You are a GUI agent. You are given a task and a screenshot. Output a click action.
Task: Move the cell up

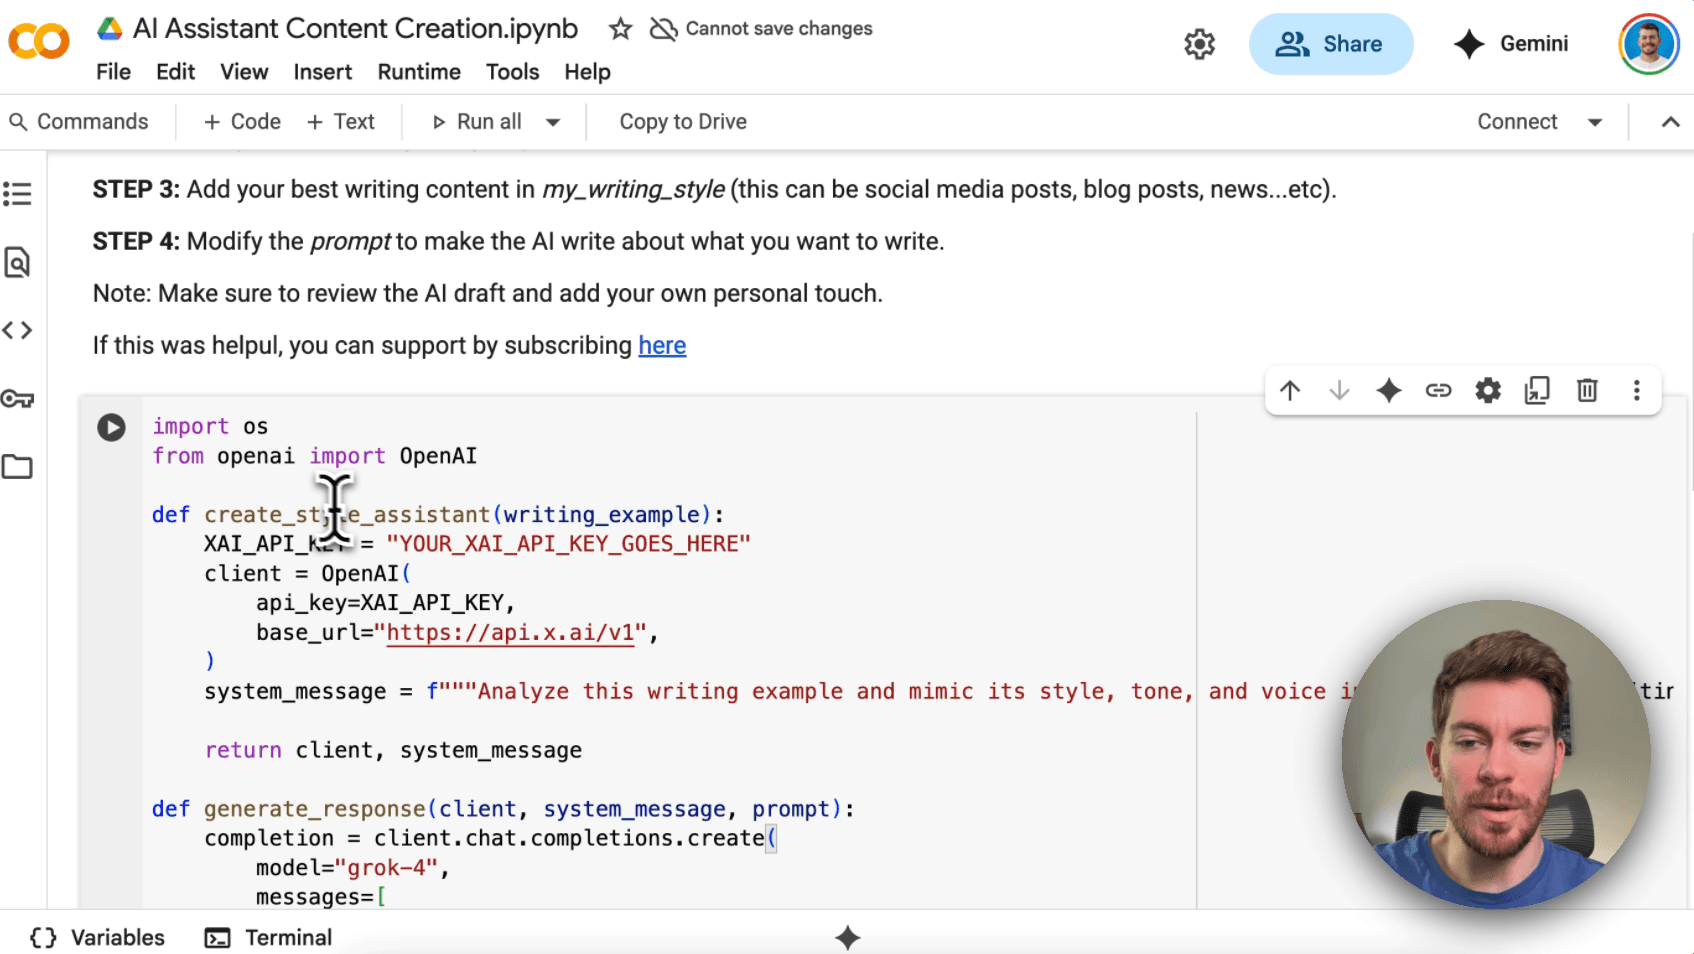(x=1290, y=391)
